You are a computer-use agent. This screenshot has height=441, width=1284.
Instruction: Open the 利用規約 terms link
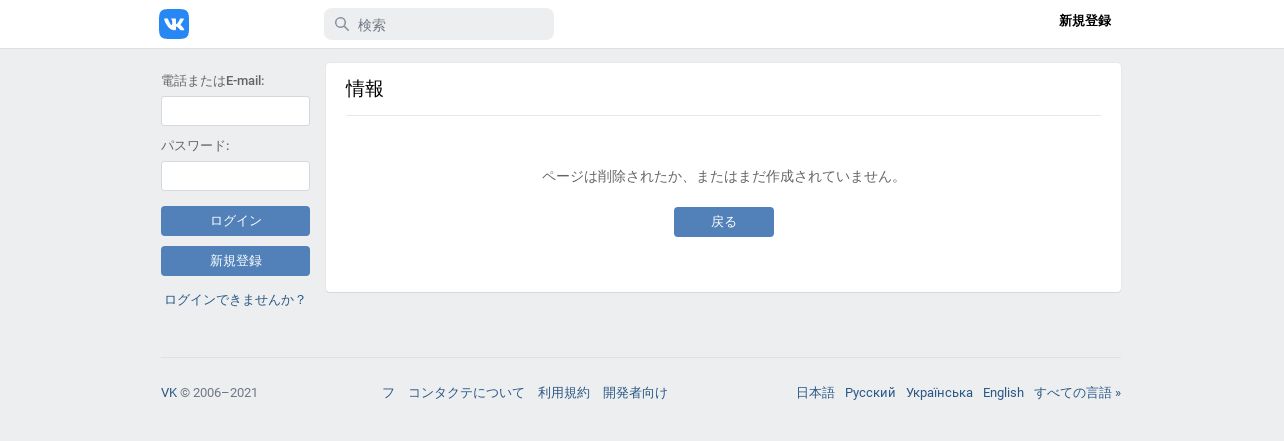pyautogui.click(x=564, y=393)
